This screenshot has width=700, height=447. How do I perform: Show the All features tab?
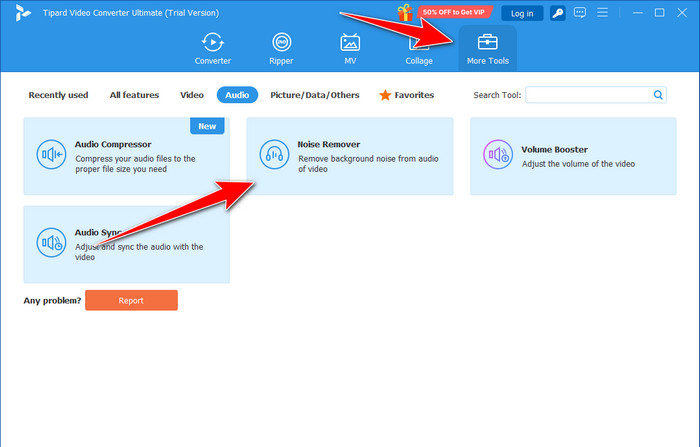tap(134, 95)
